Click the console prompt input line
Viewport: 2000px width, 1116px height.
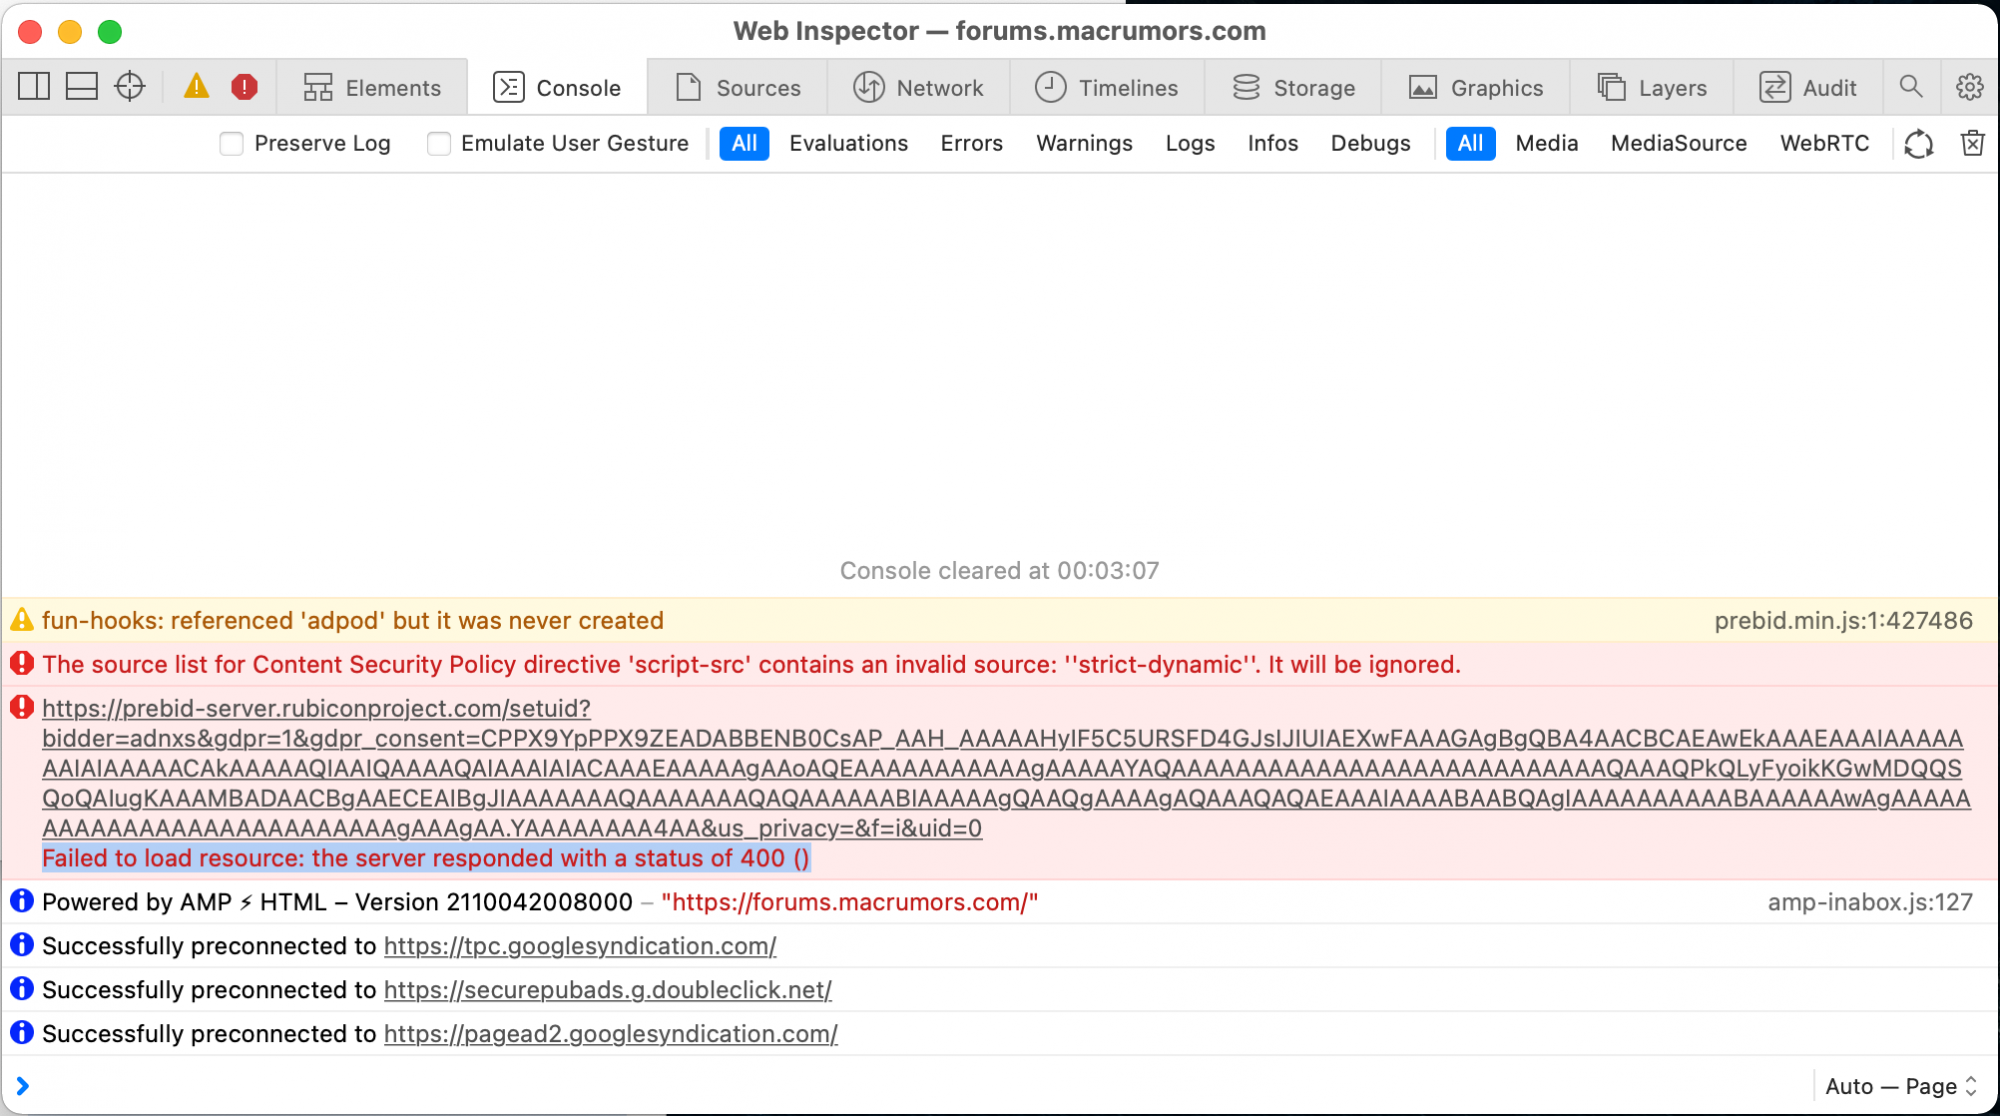(x=900, y=1086)
